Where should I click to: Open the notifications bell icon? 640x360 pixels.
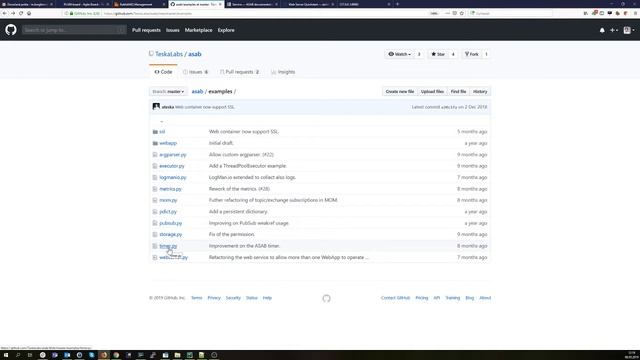[602, 30]
